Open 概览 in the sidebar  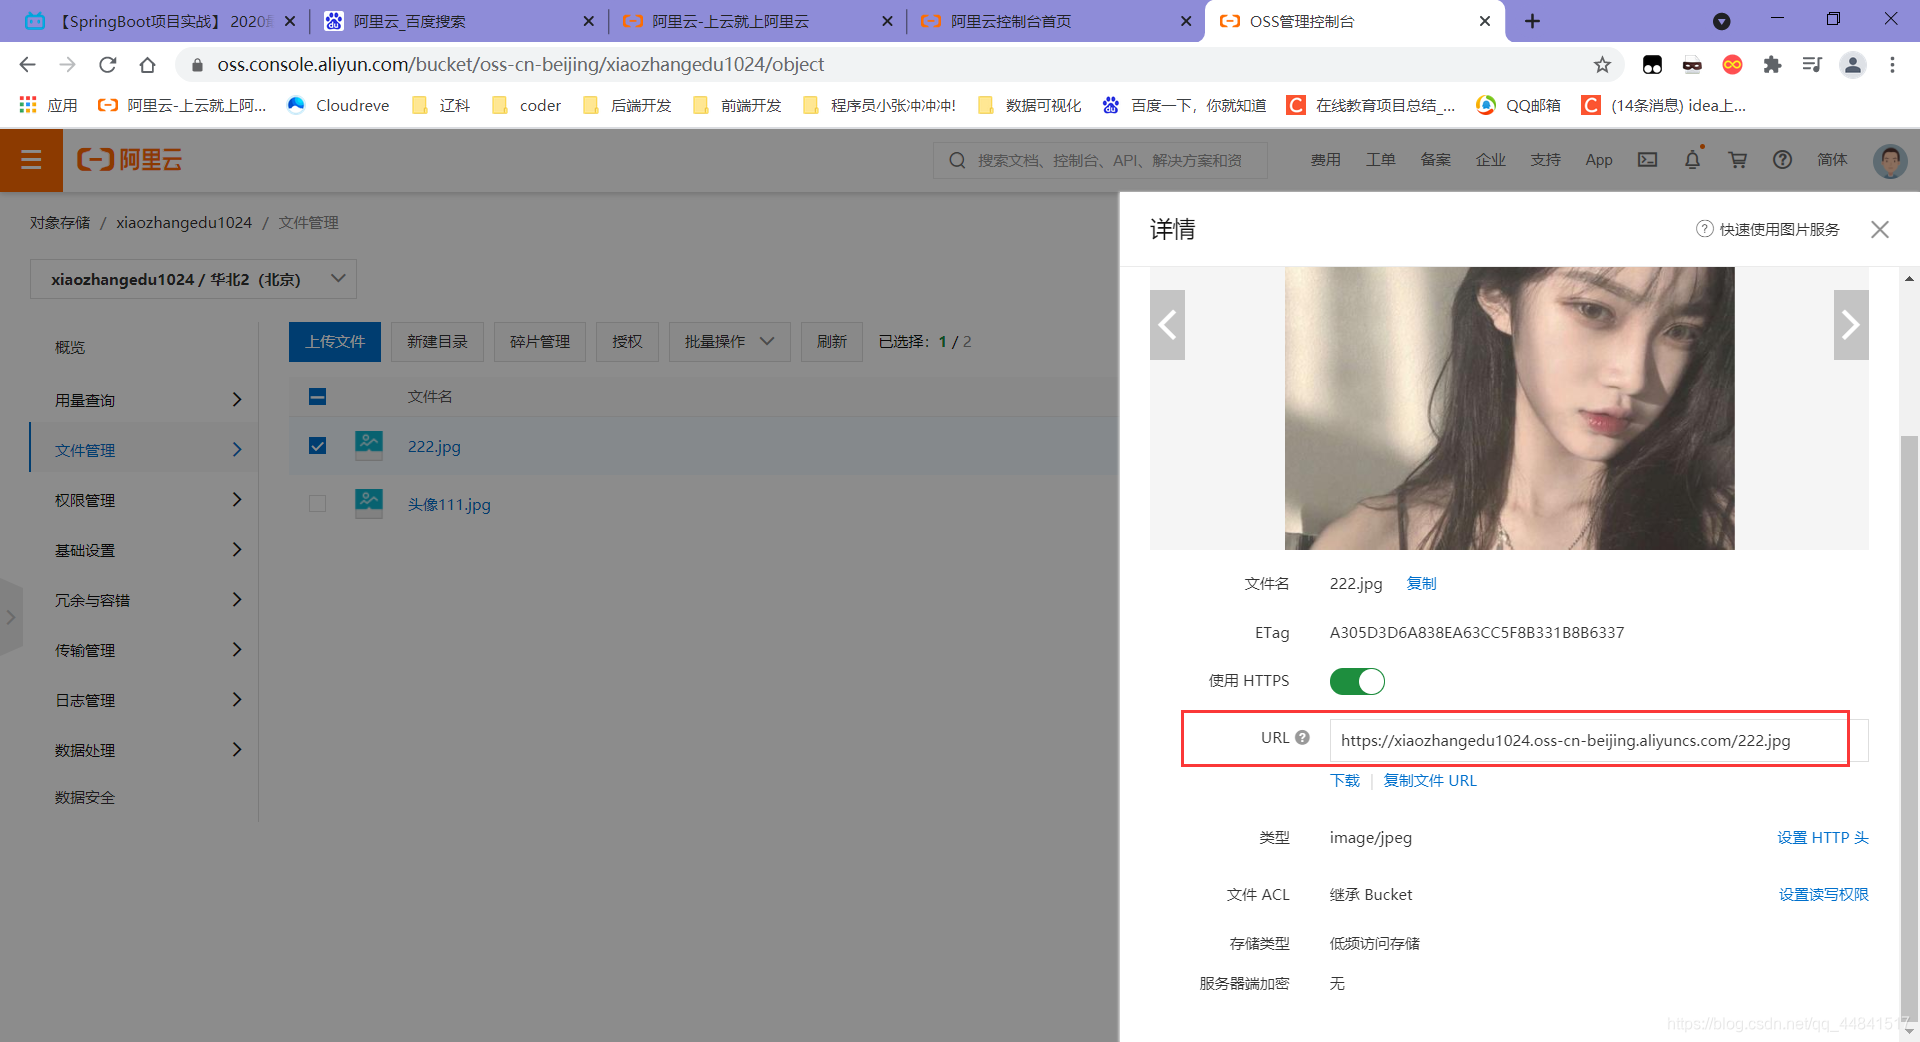(x=70, y=347)
